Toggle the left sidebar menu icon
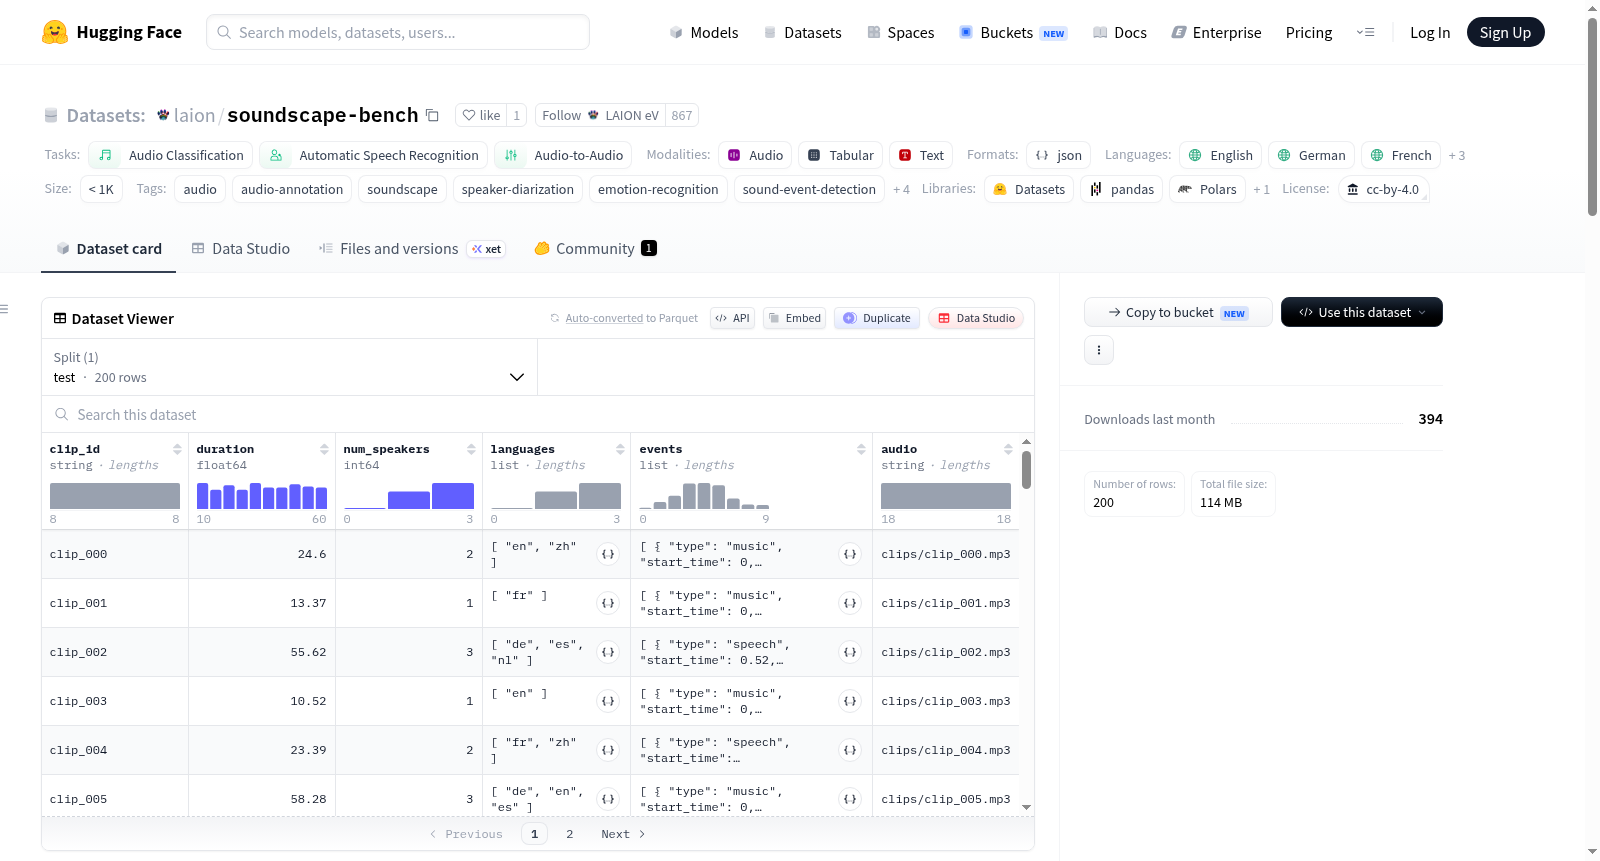 5,309
